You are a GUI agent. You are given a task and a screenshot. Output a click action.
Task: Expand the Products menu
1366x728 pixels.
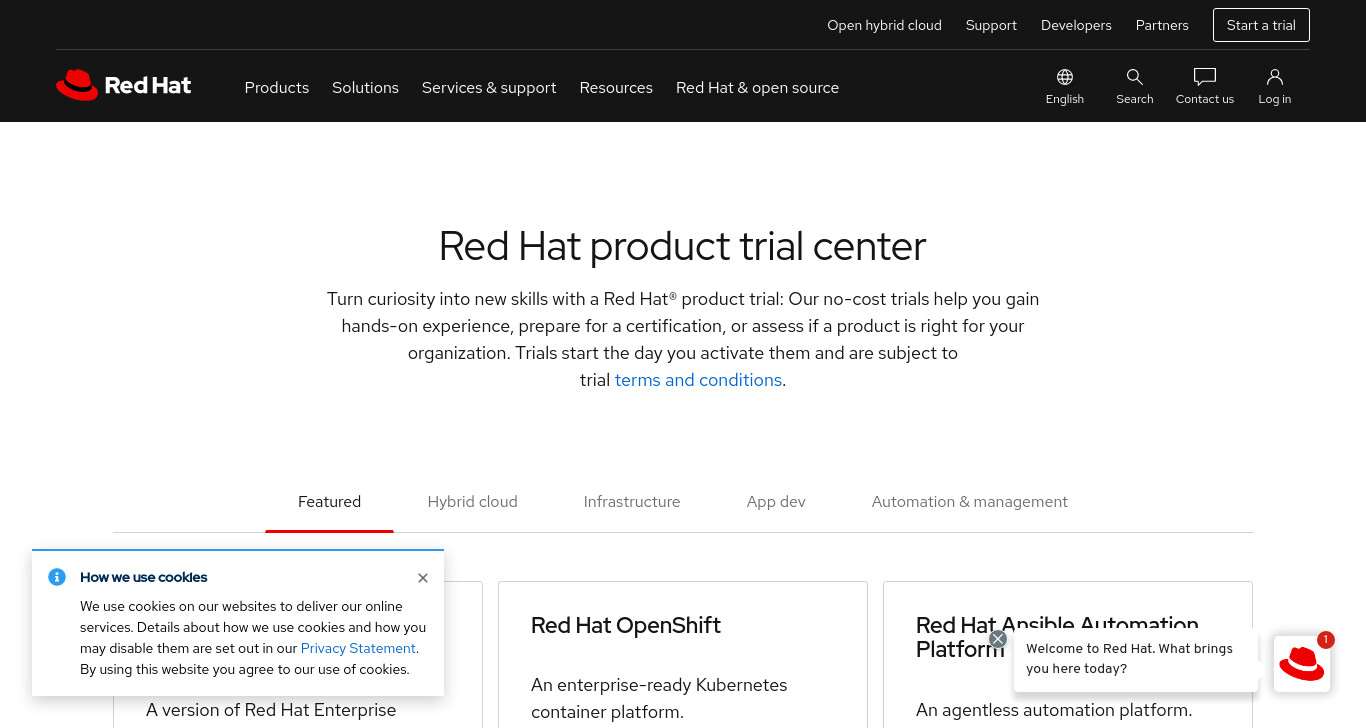click(277, 88)
